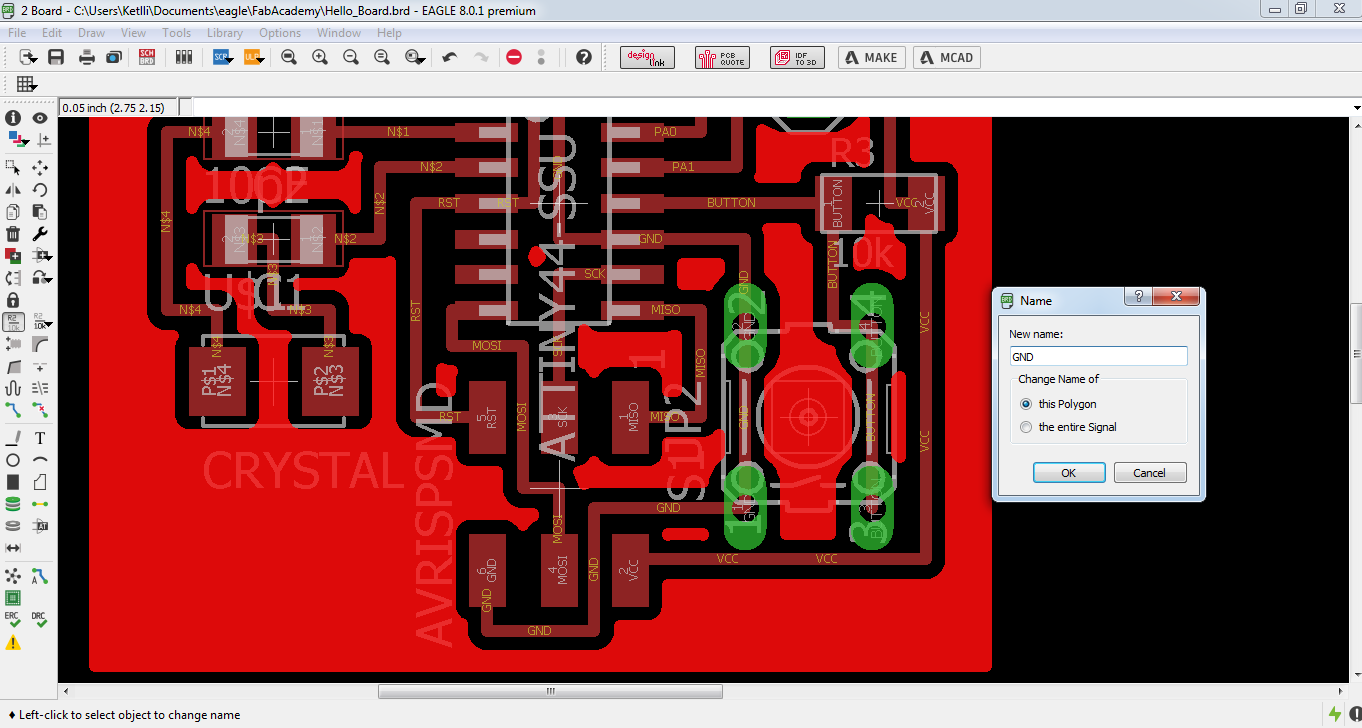Open the Options menu
Viewport: 1362px width, 728px height.
click(280, 33)
